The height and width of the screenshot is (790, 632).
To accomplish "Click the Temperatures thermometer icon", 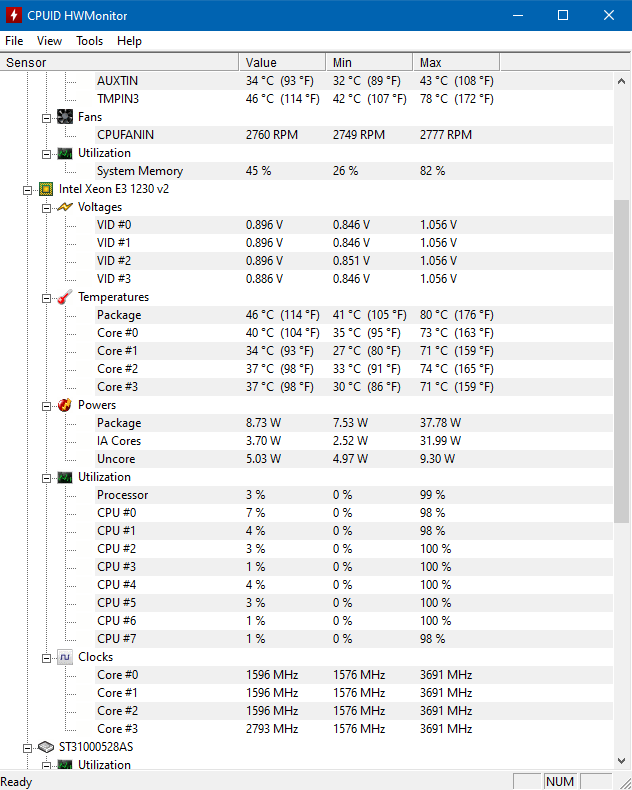I will [x=65, y=297].
